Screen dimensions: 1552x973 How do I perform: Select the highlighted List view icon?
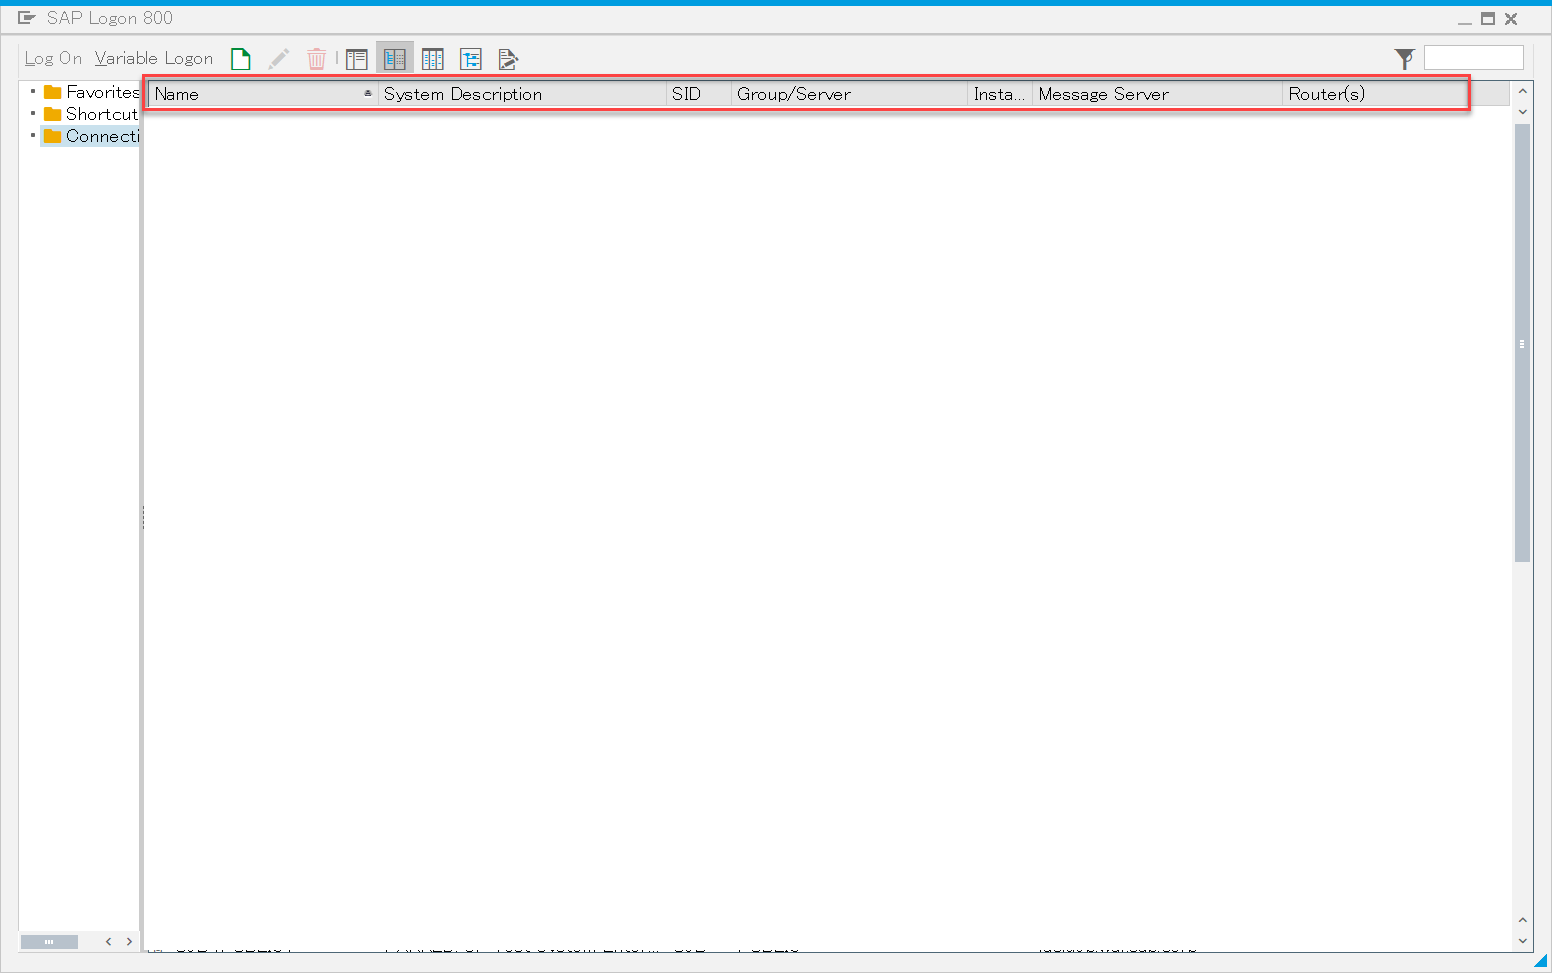pos(395,59)
